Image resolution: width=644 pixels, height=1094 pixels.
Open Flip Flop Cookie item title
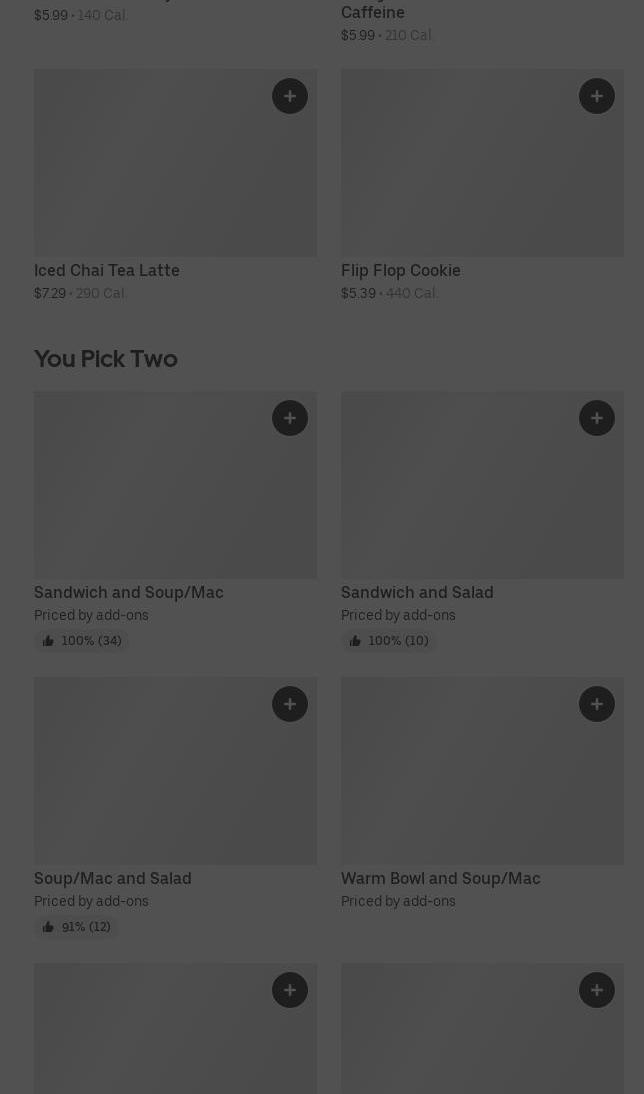click(x=401, y=271)
